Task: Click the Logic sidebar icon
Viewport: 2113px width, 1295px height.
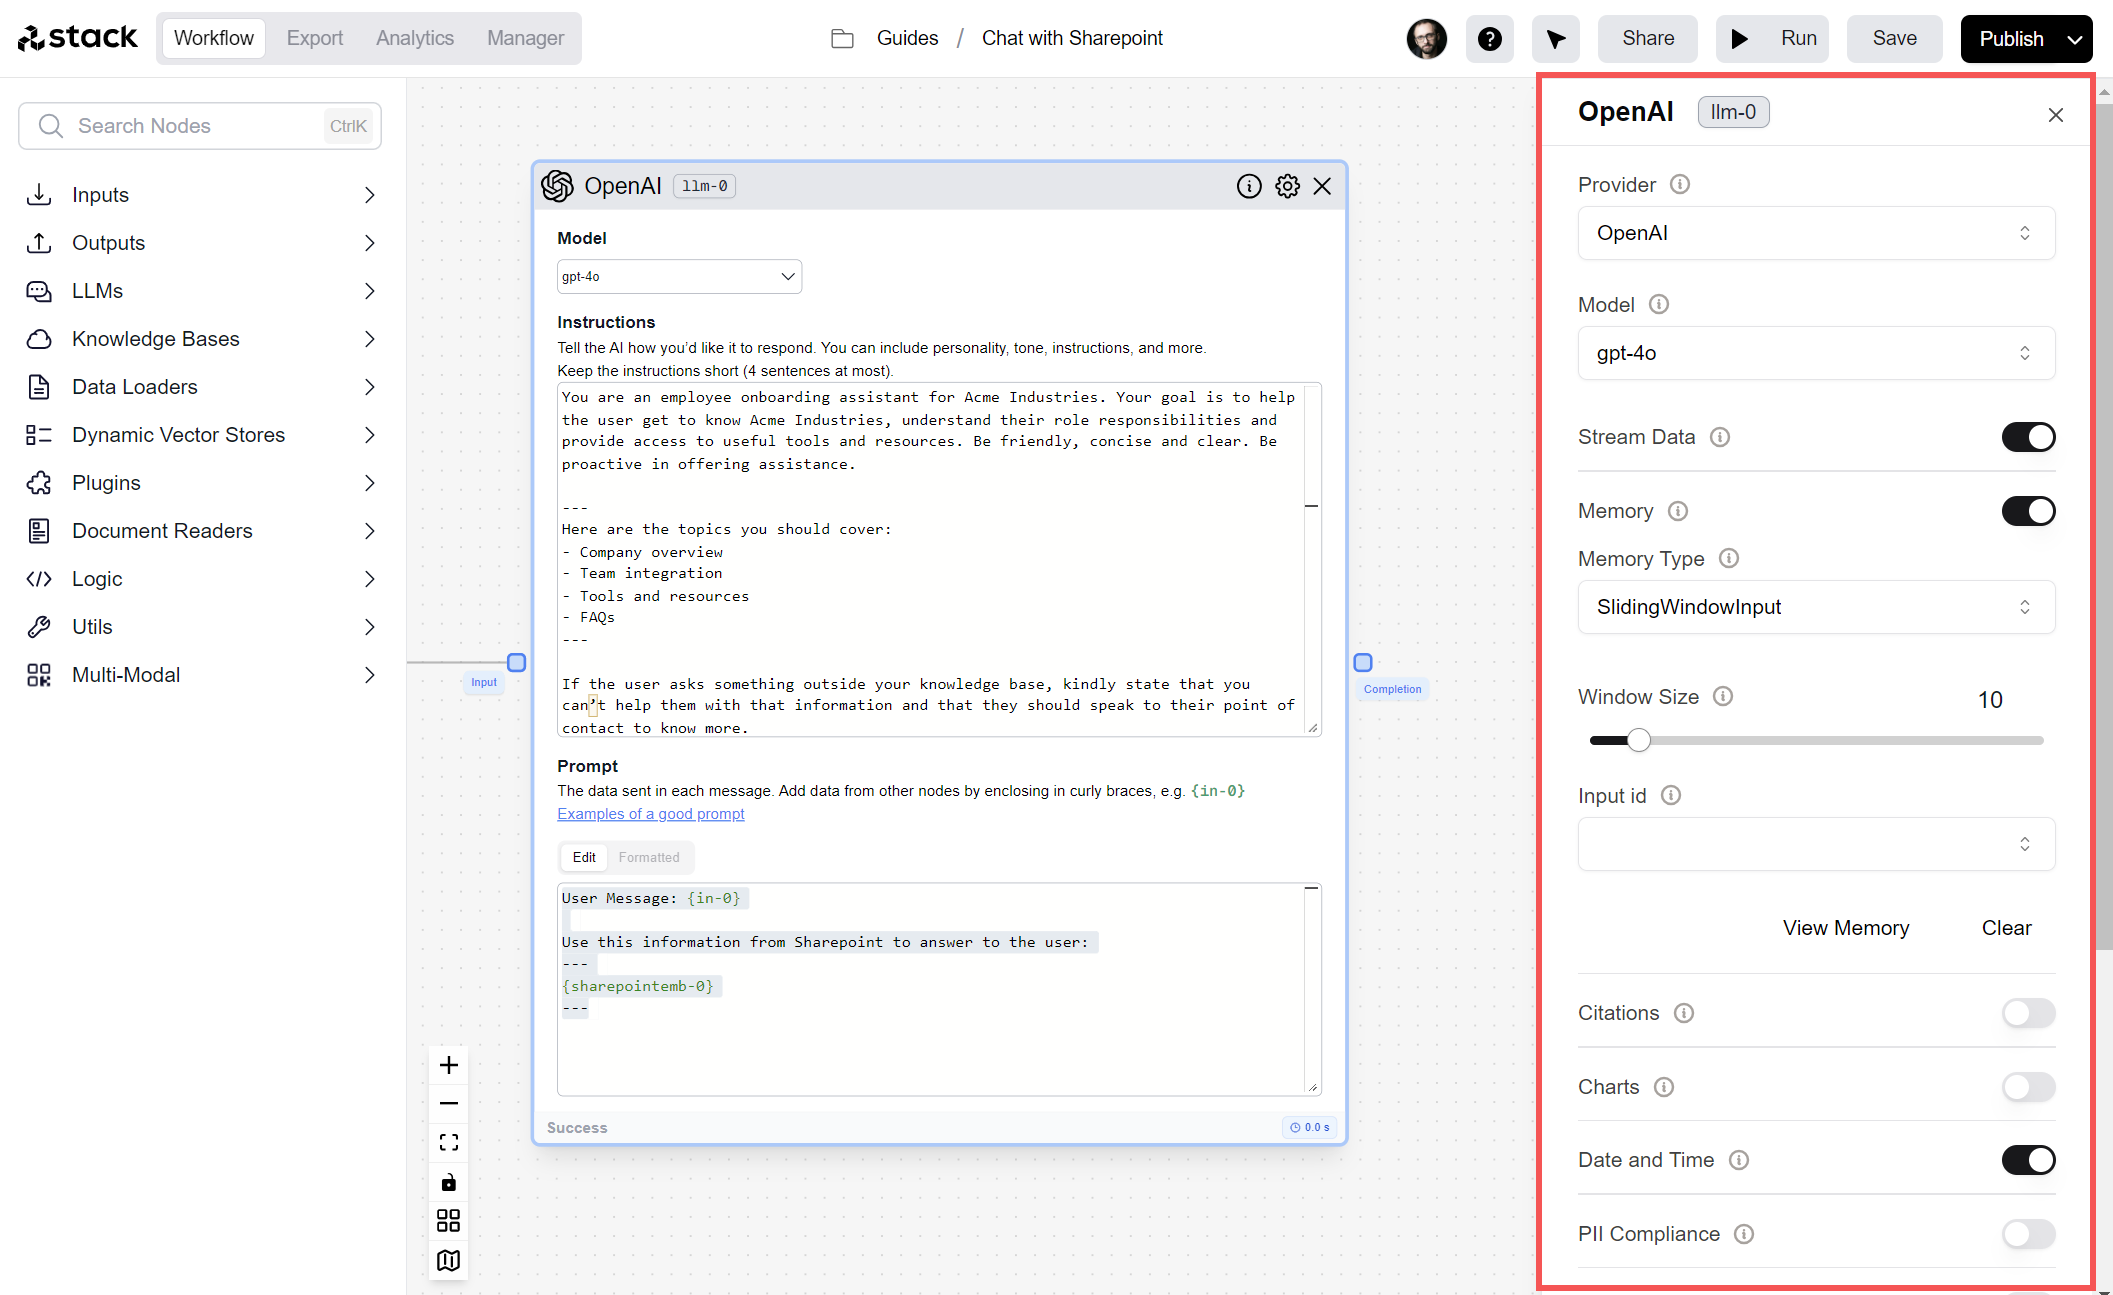Action: tap(41, 578)
